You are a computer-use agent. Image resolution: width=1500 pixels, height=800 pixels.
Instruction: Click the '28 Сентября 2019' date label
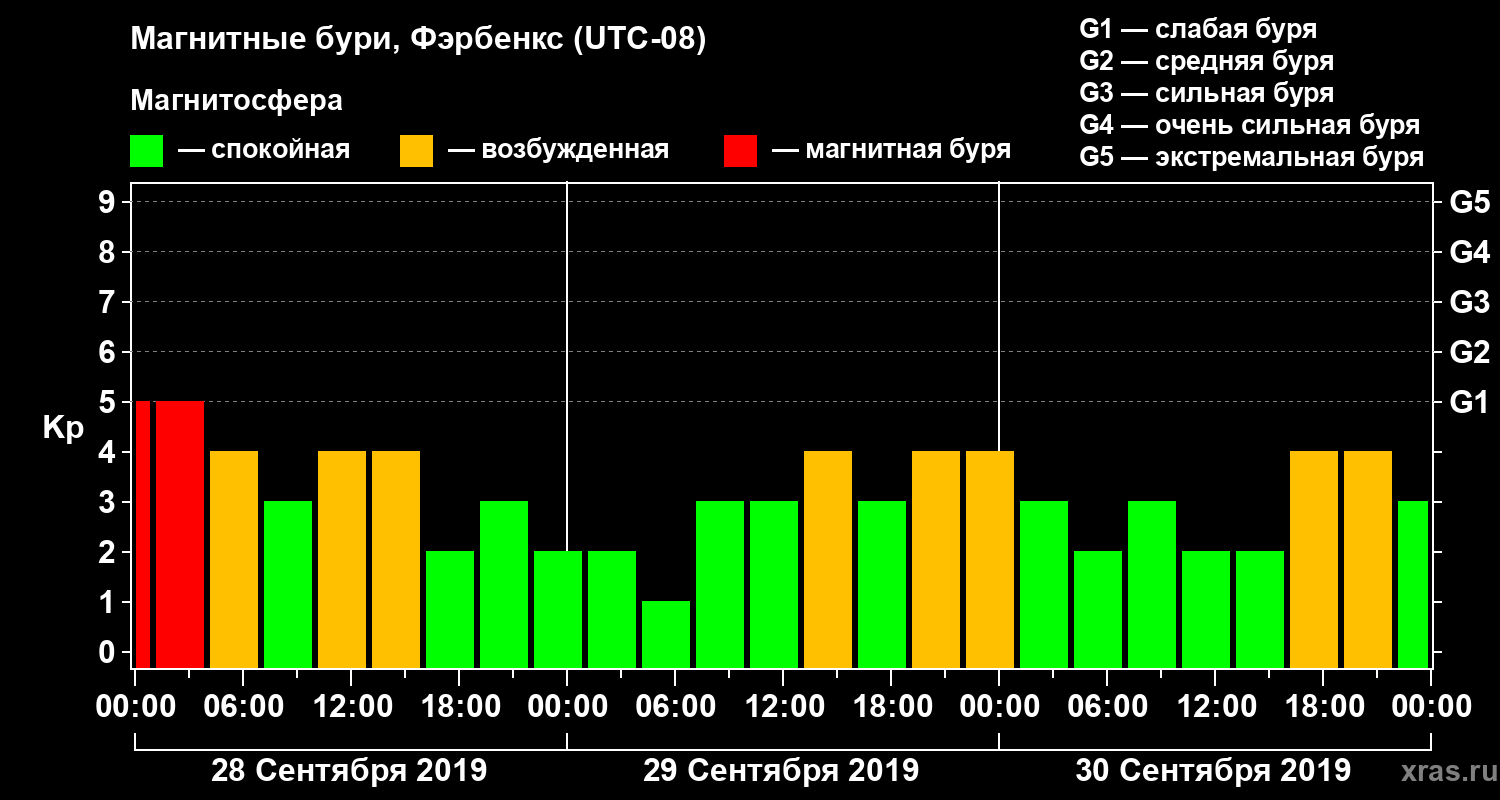click(349, 771)
